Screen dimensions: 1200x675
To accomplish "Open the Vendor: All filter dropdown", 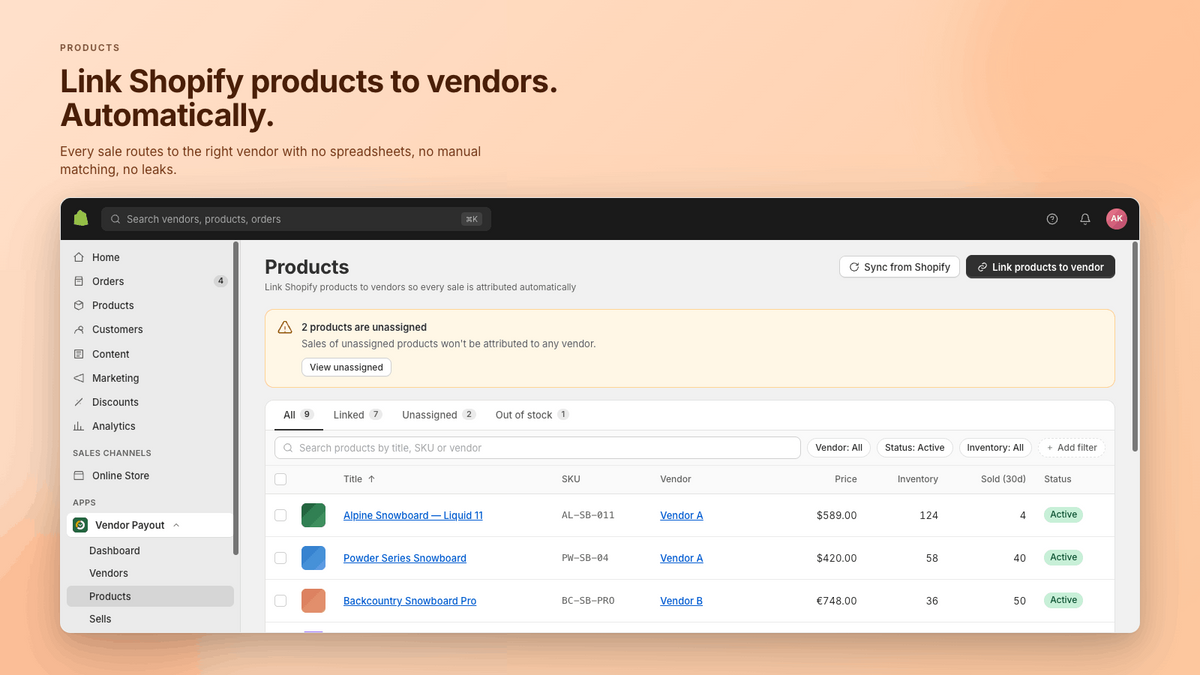I will [x=839, y=448].
